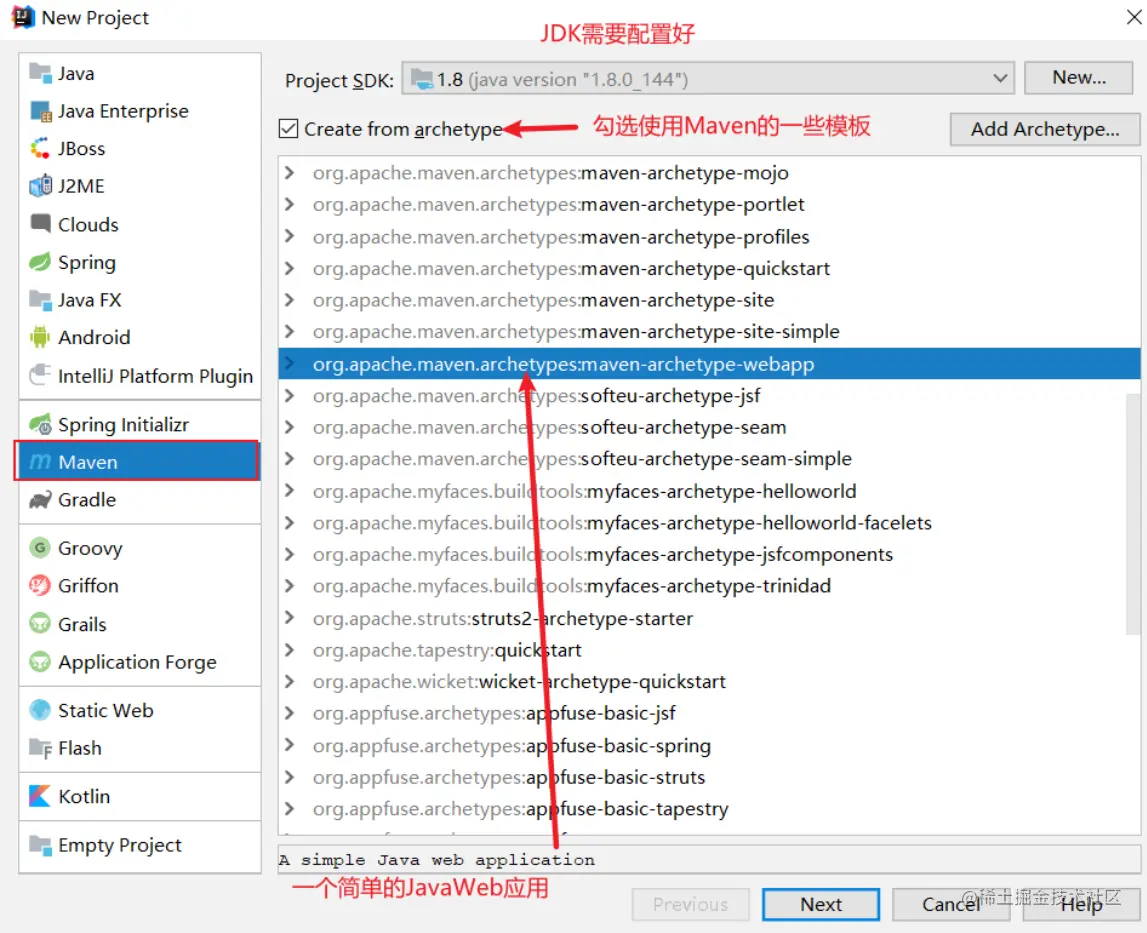Viewport: 1147px width, 933px height.
Task: Expand maven-archetype-mojo entry
Action: pos(290,173)
